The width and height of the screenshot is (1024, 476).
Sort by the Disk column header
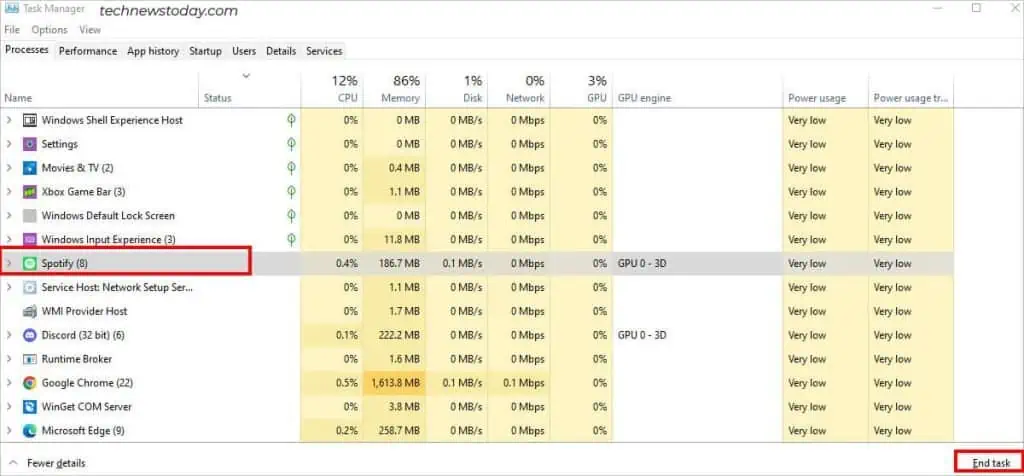coord(456,89)
